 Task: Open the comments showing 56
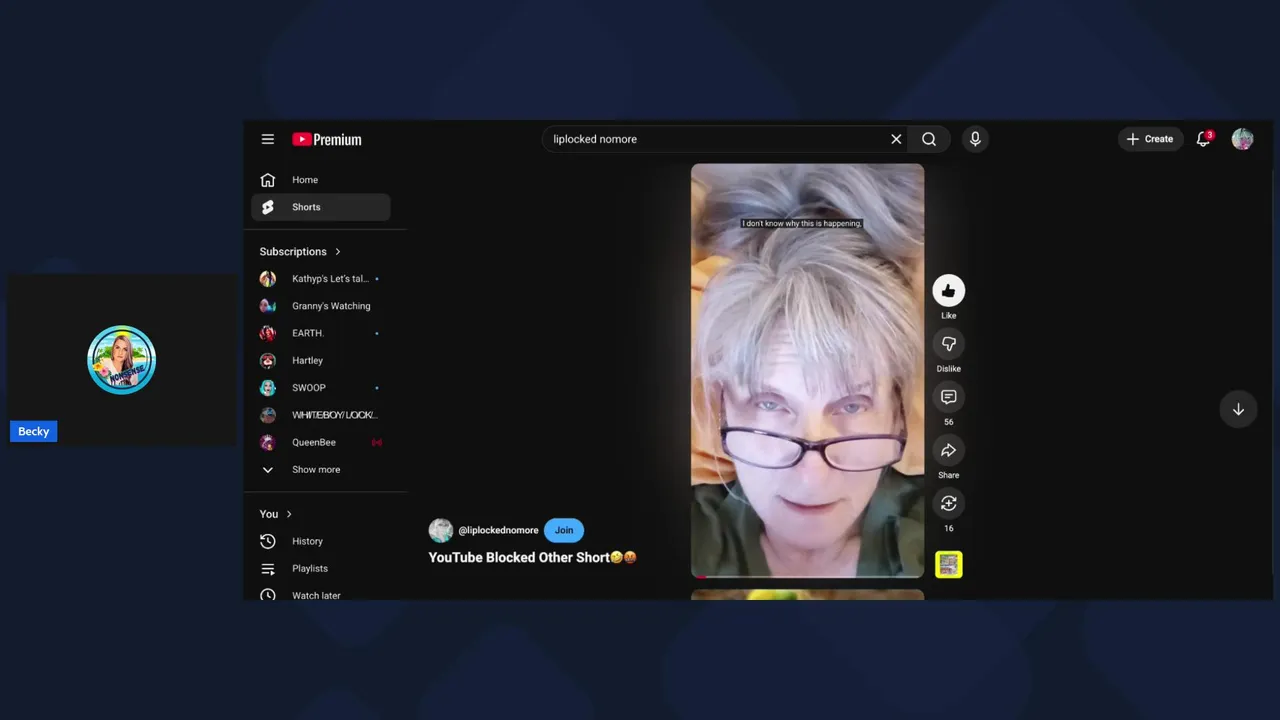click(x=948, y=397)
